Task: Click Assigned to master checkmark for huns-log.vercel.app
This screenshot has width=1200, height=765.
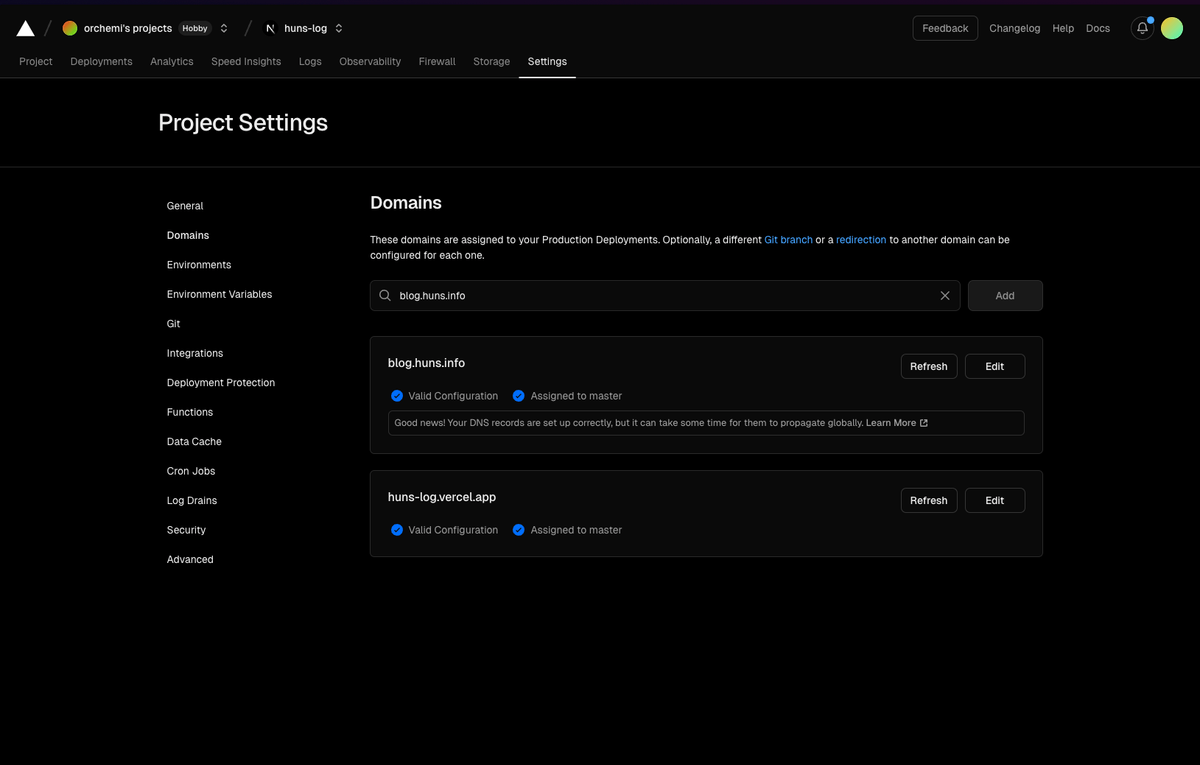Action: 518,530
